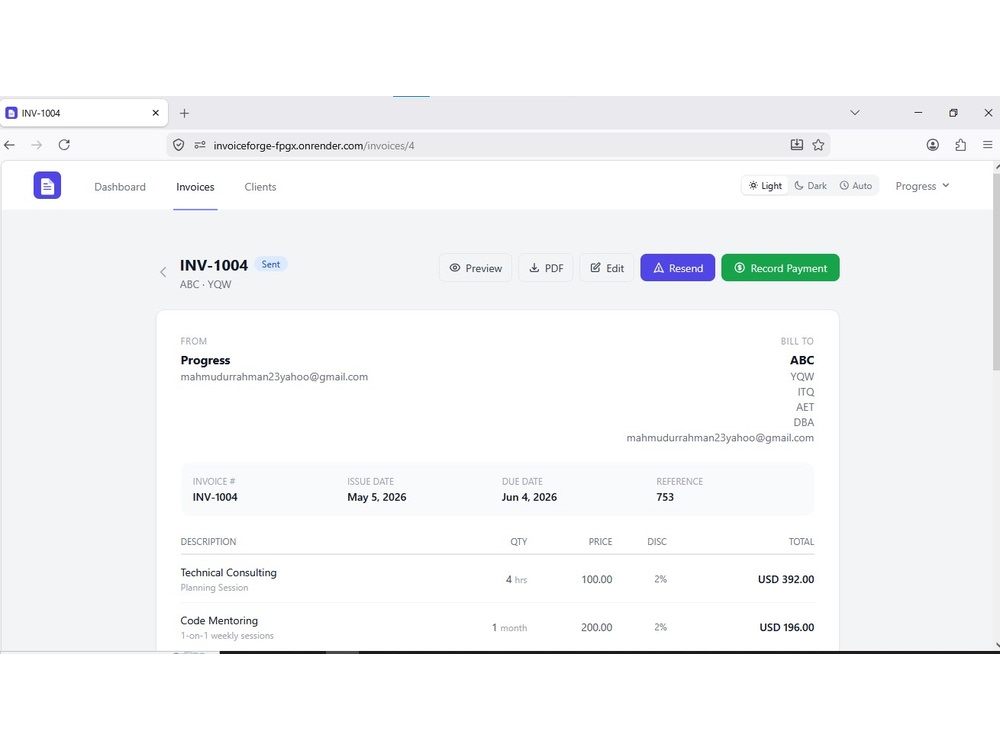Open the Invoices tab
The height and width of the screenshot is (750, 1000).
coord(195,187)
